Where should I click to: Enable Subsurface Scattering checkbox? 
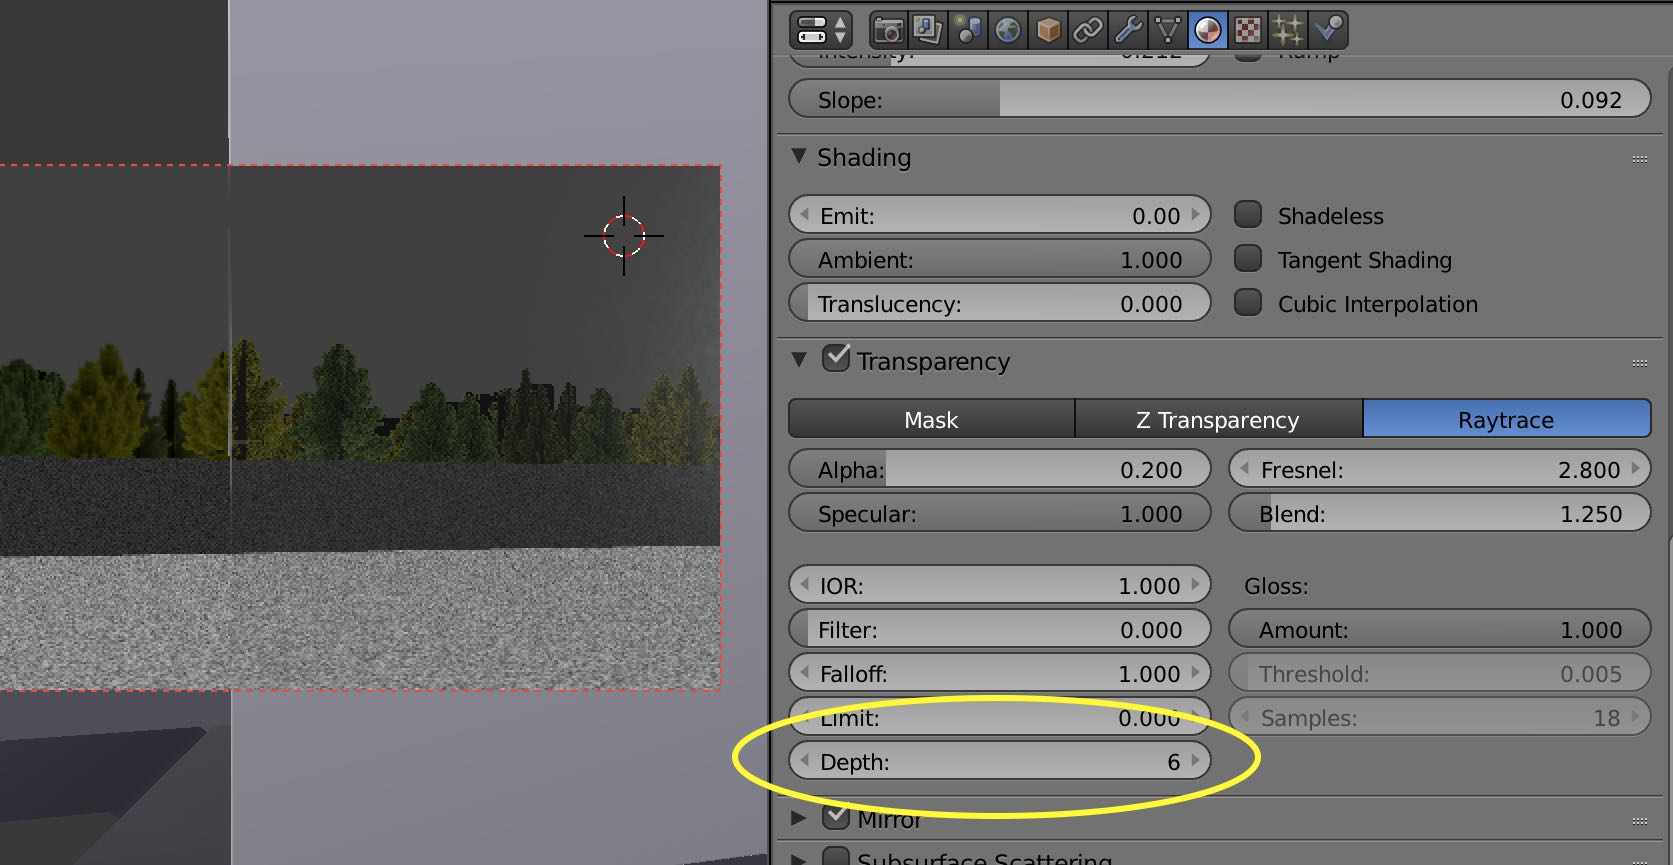coord(836,857)
